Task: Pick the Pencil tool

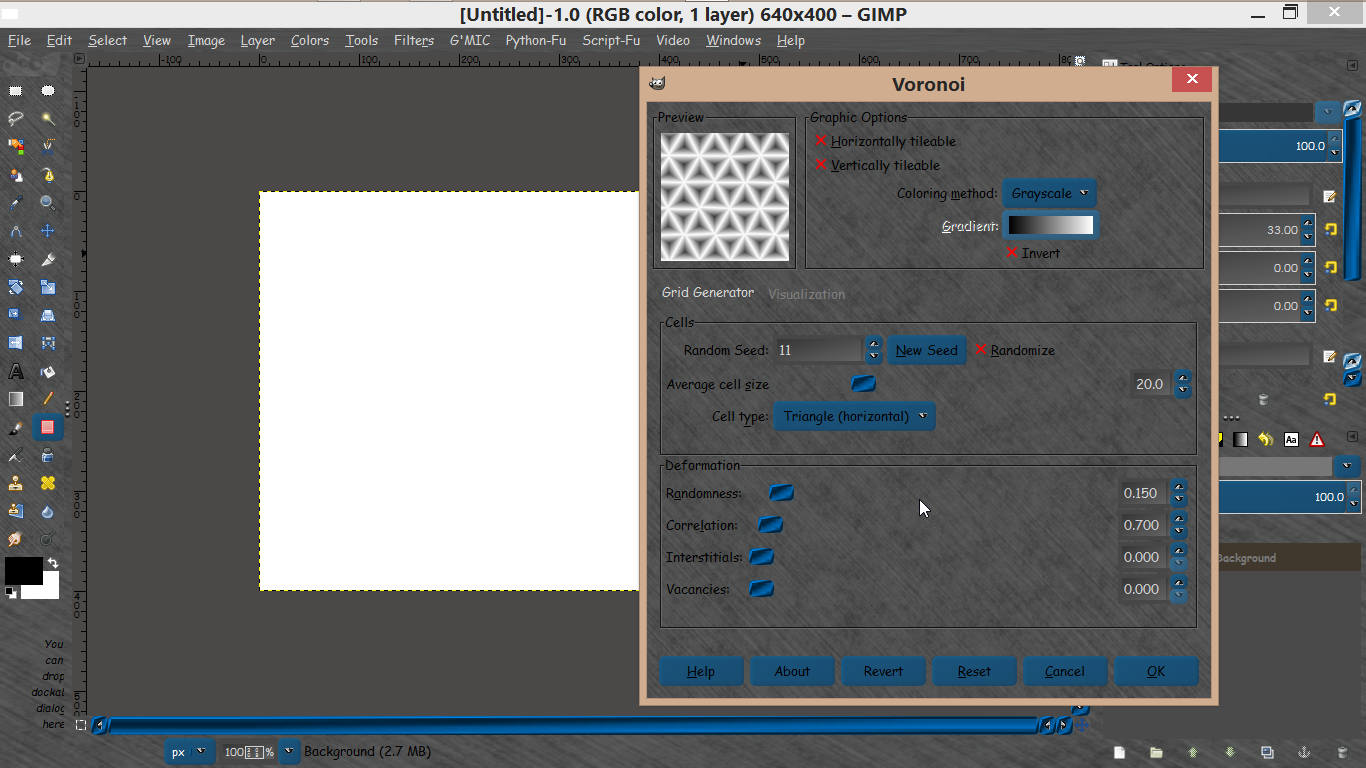Action: click(x=48, y=399)
